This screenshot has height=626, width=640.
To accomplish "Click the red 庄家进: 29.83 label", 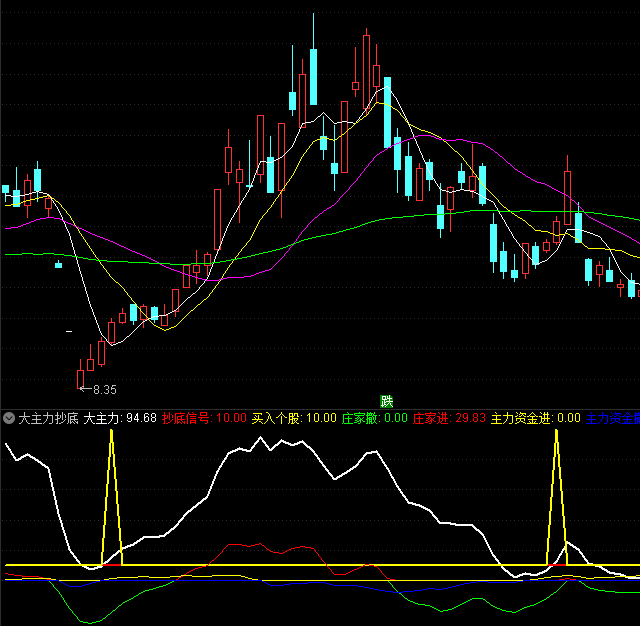I will pyautogui.click(x=449, y=418).
